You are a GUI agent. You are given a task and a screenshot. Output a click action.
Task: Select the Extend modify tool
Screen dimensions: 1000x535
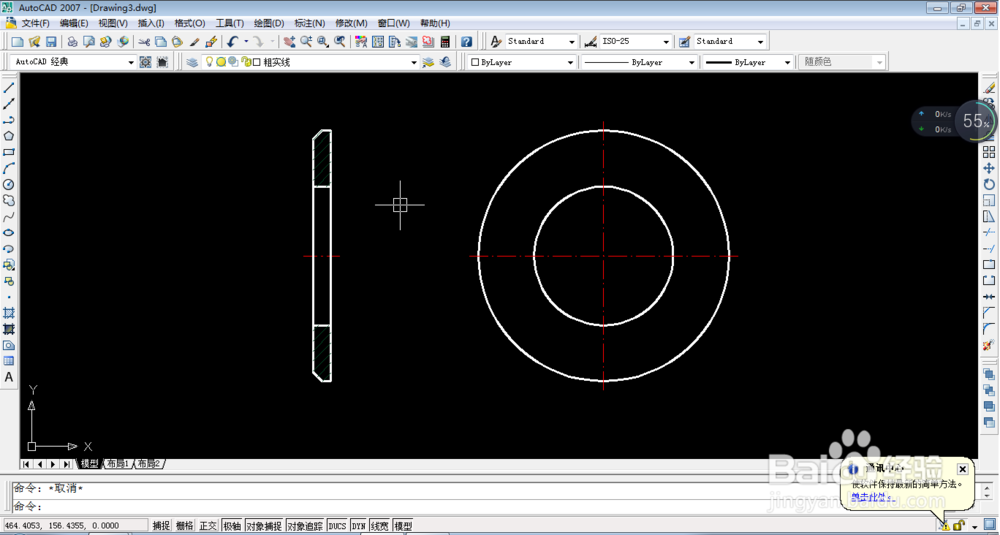click(x=989, y=248)
